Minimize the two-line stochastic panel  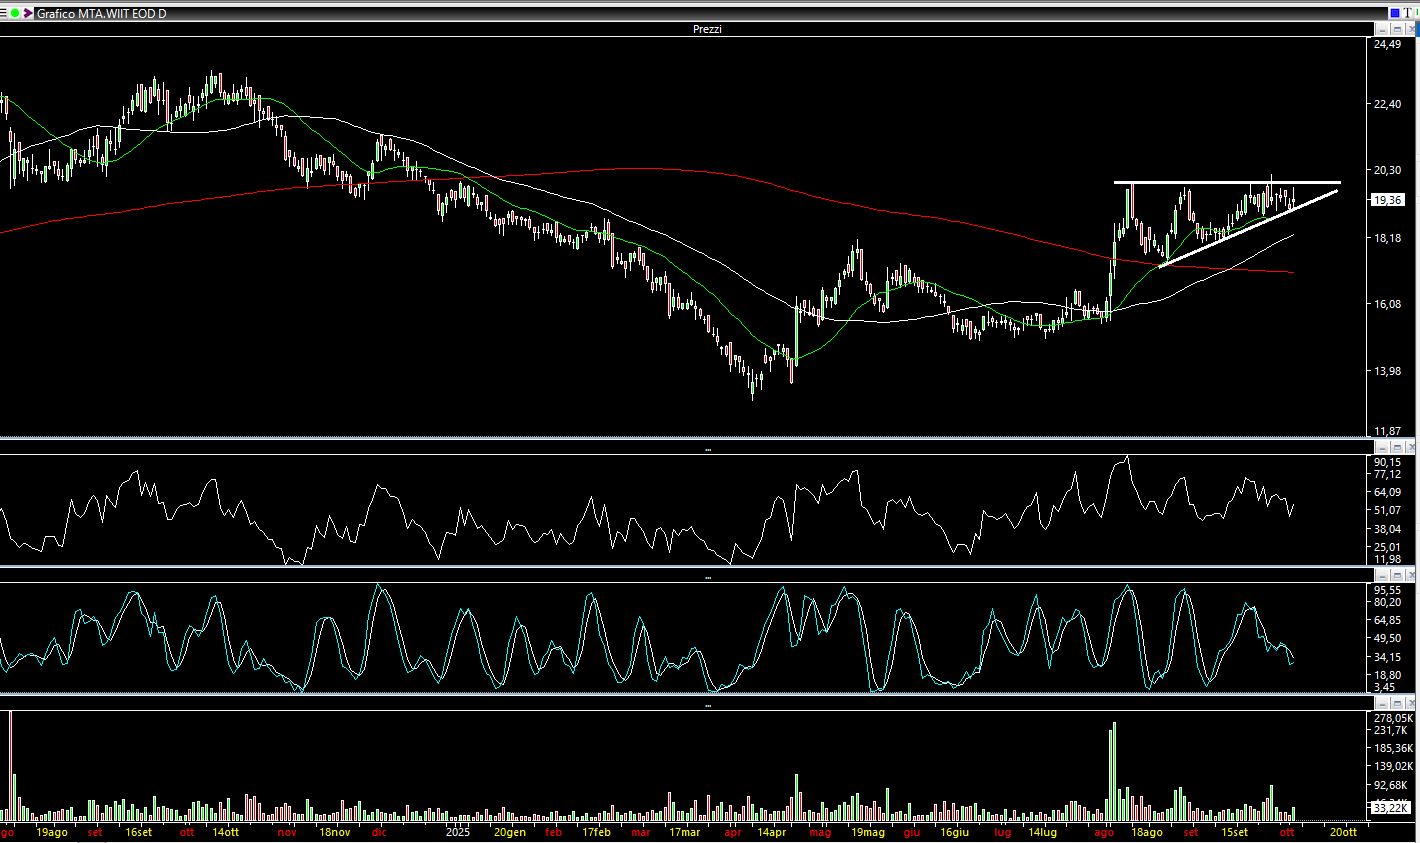1381,577
